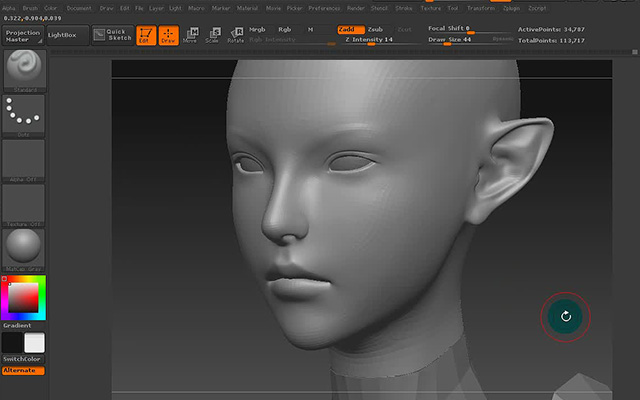
Task: Enable M material mode
Action: pos(311,30)
